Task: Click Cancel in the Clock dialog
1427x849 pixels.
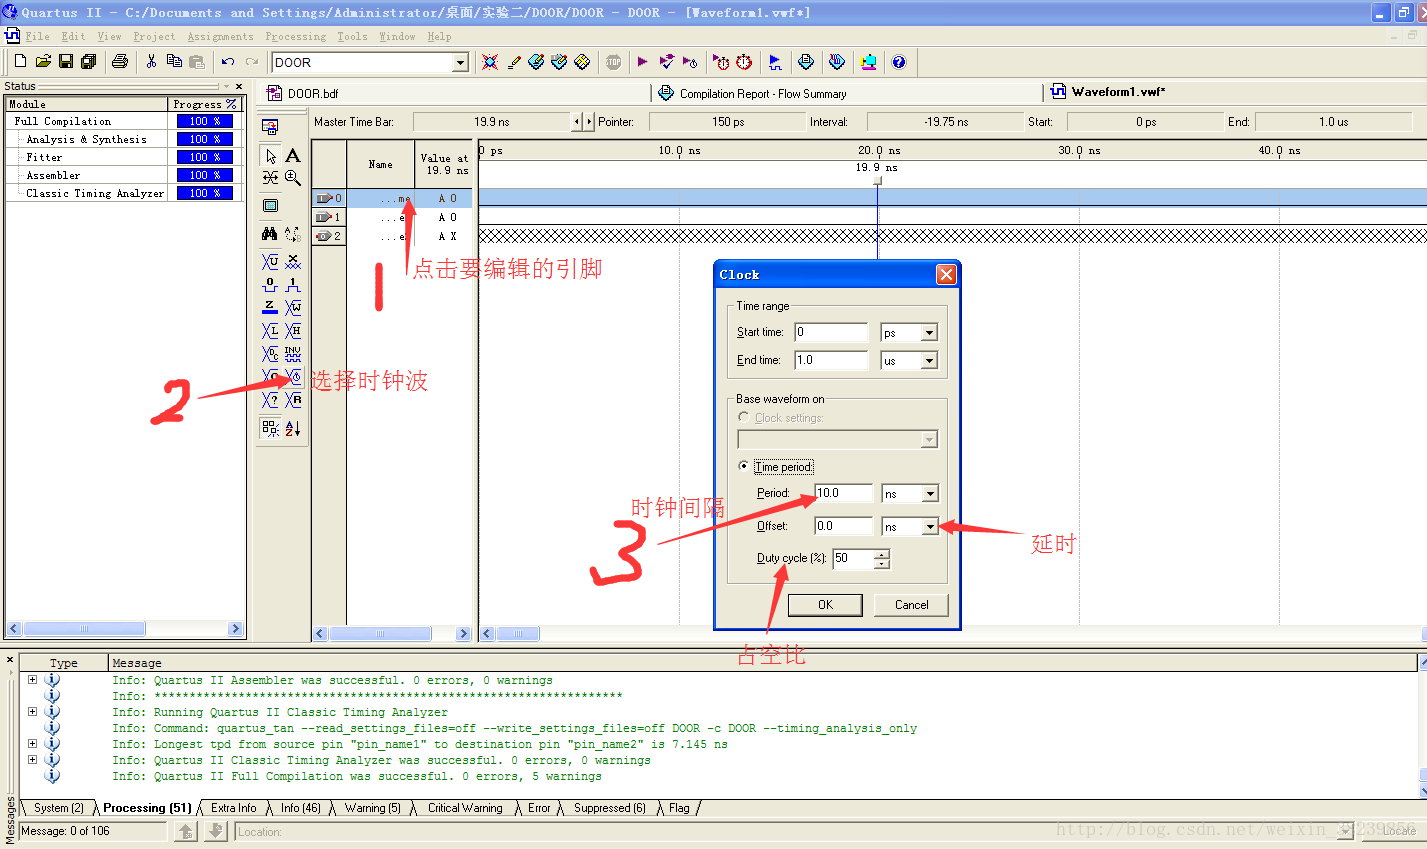Action: pyautogui.click(x=911, y=605)
